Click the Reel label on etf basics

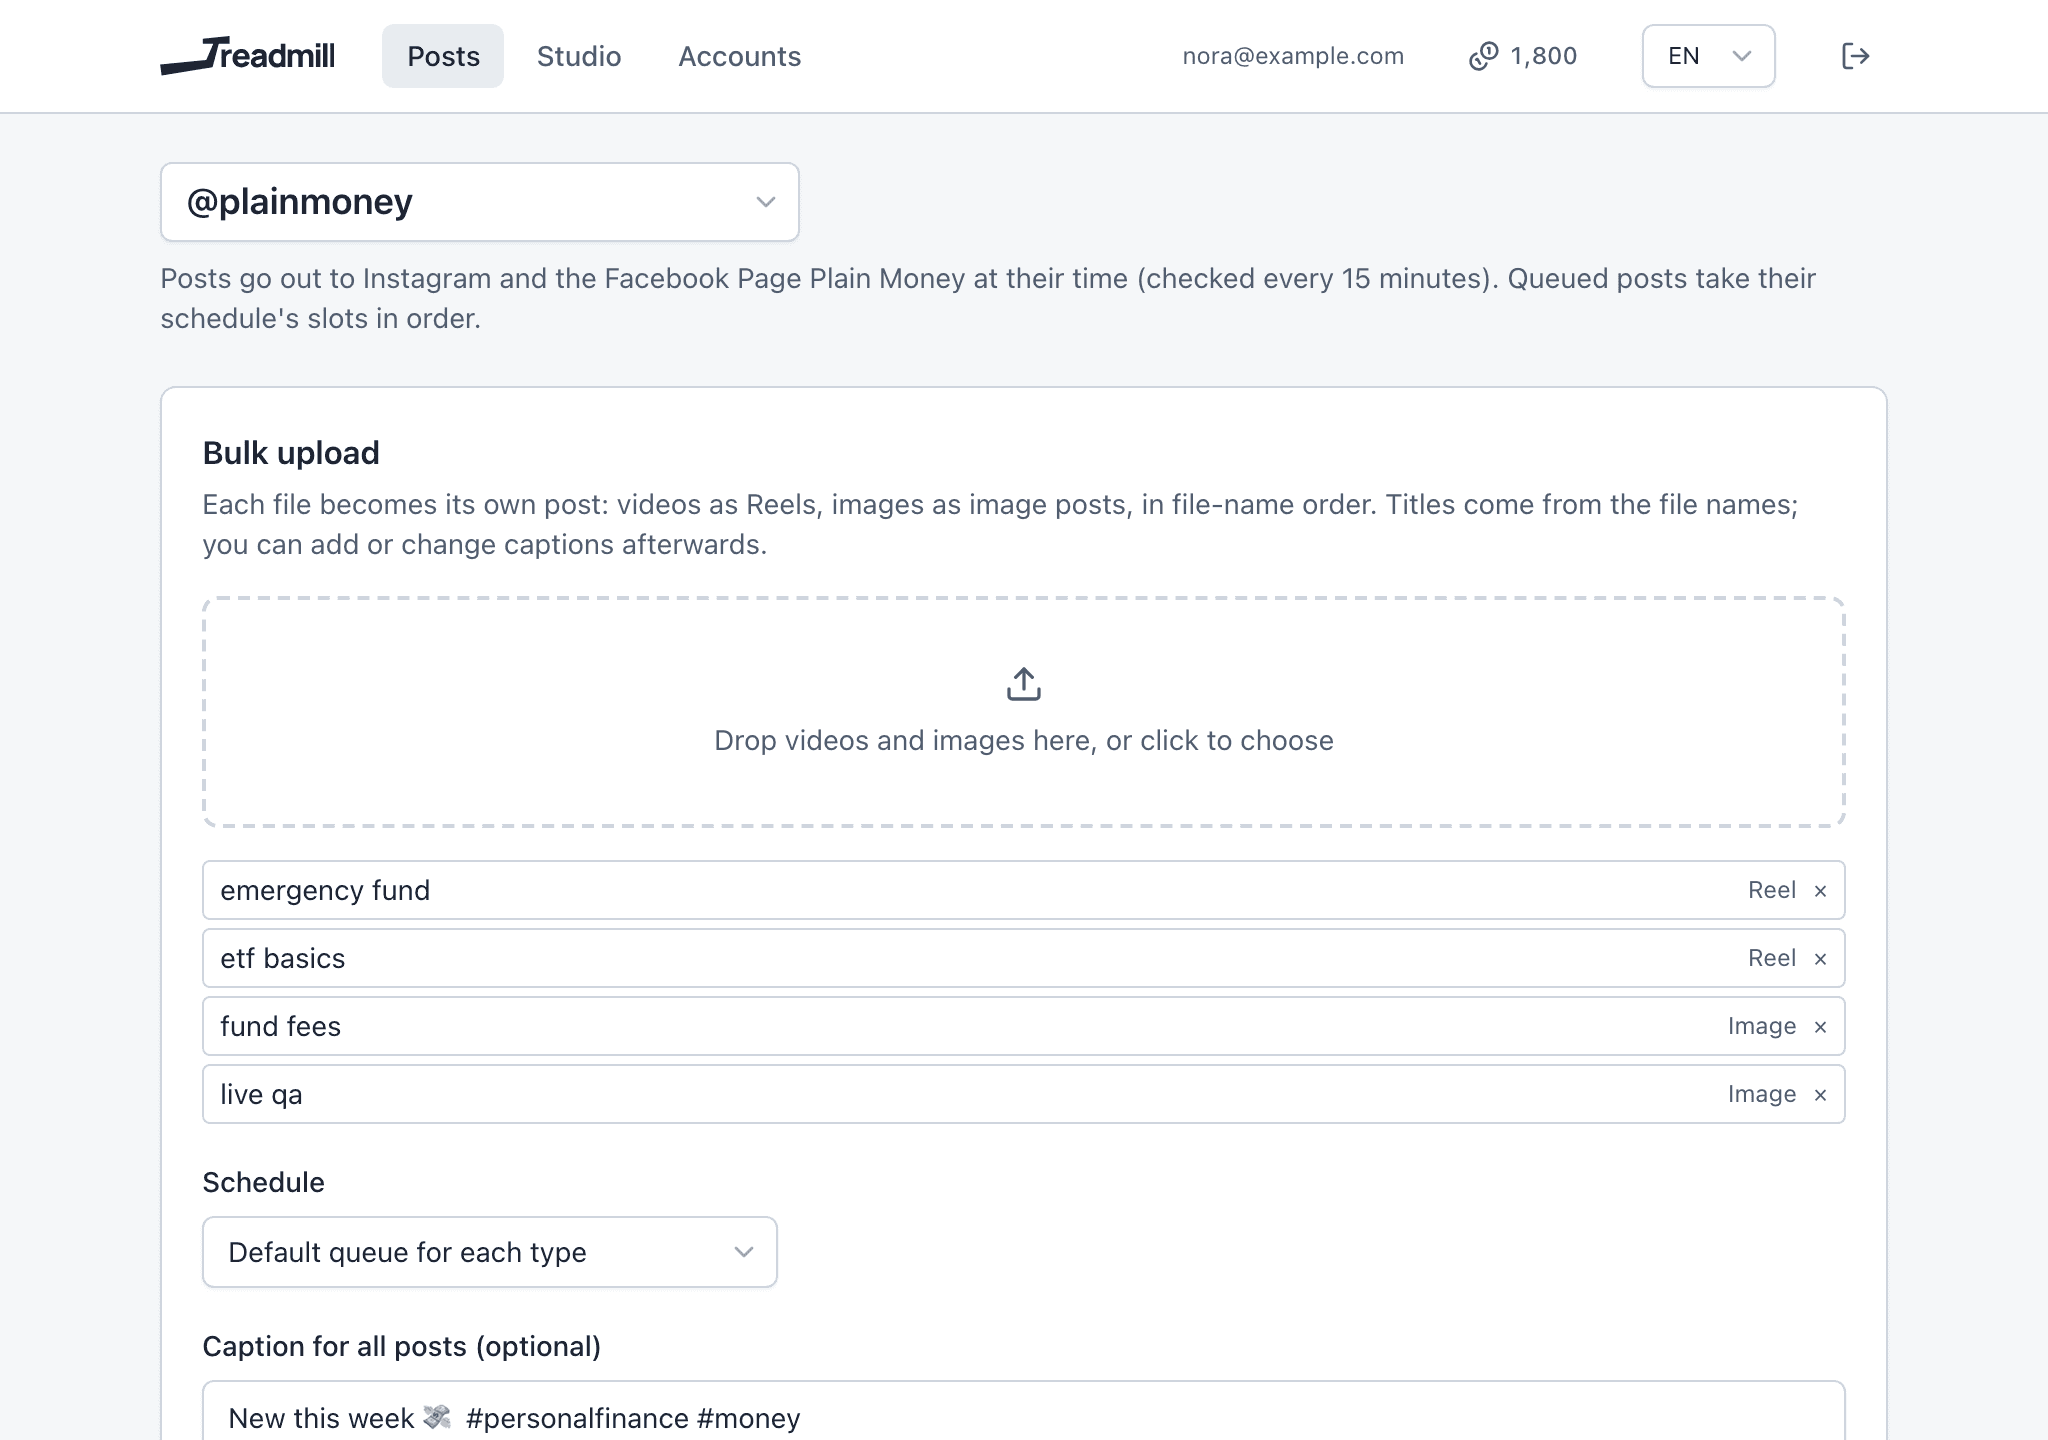pos(1772,958)
